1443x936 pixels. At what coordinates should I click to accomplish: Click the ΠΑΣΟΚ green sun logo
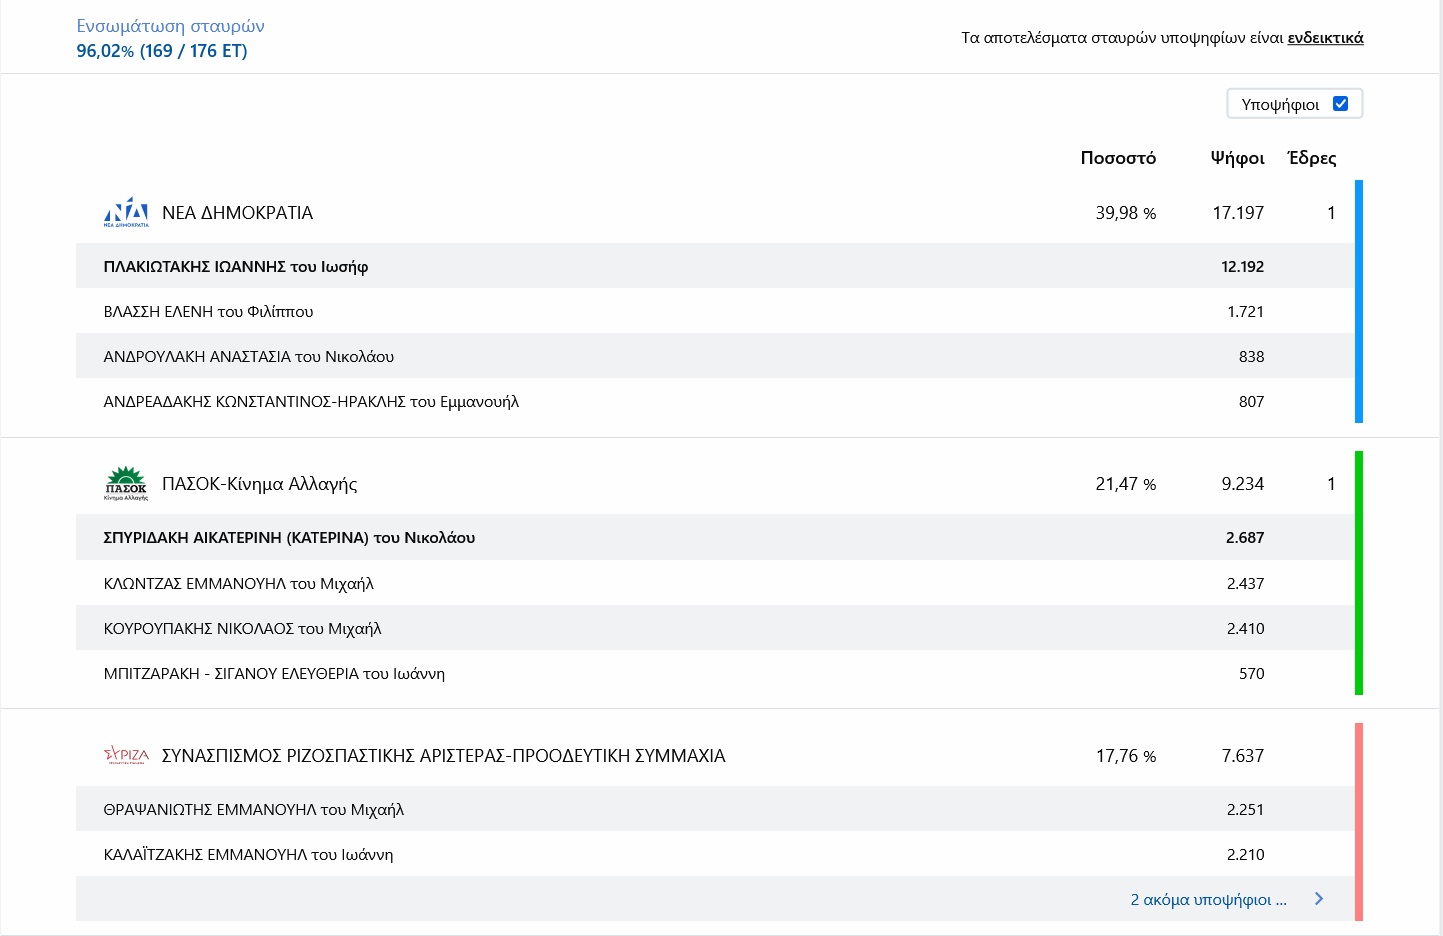[x=126, y=483]
